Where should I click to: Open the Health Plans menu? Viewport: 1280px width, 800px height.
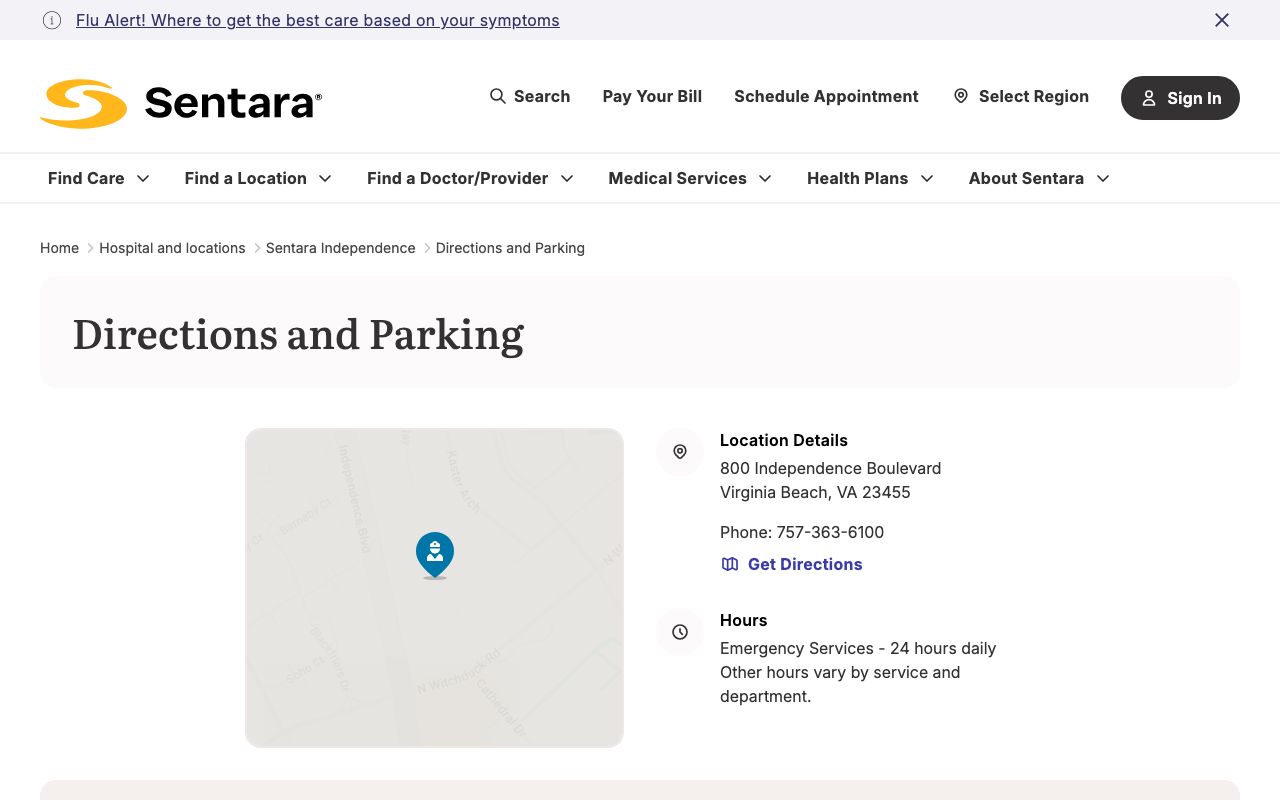870,178
